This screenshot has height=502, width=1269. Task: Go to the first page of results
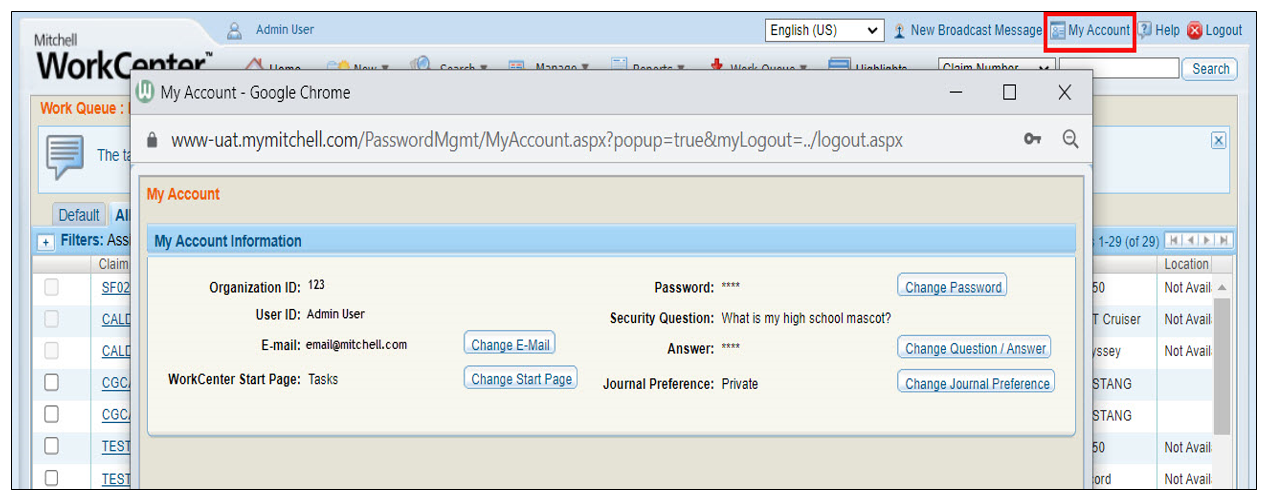[1175, 241]
